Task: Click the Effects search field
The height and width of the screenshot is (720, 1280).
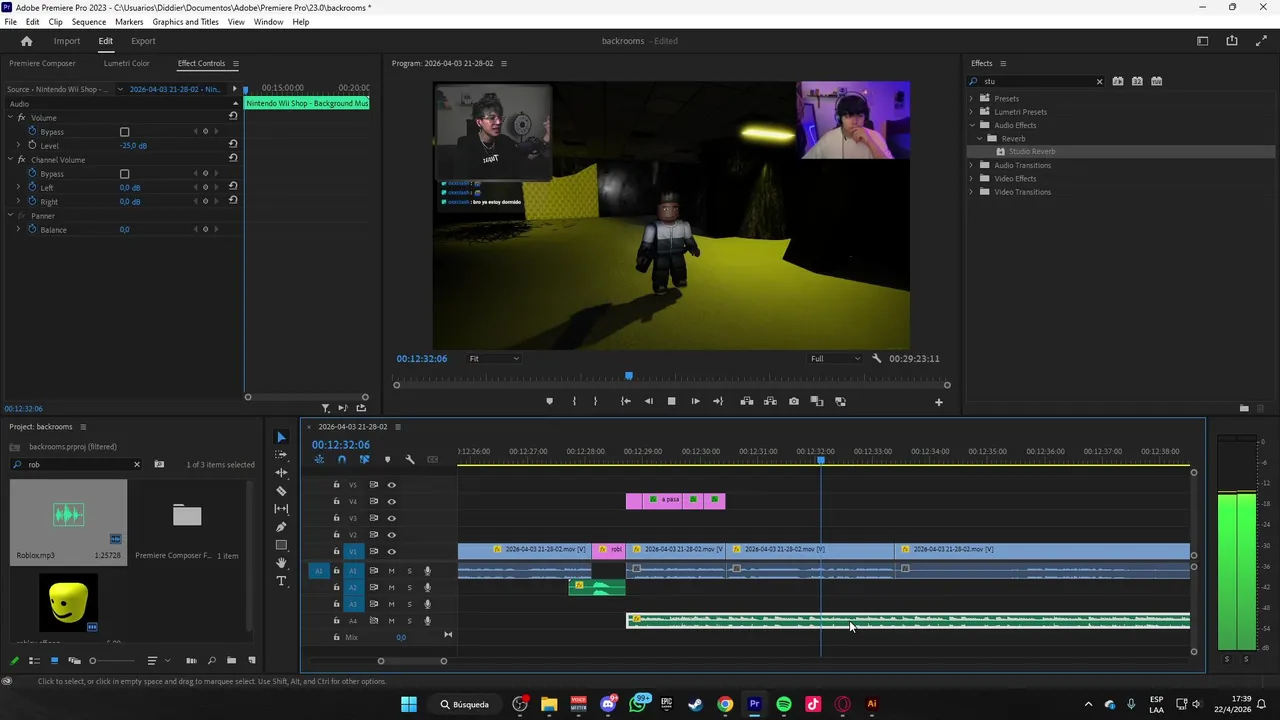Action: click(x=1035, y=81)
